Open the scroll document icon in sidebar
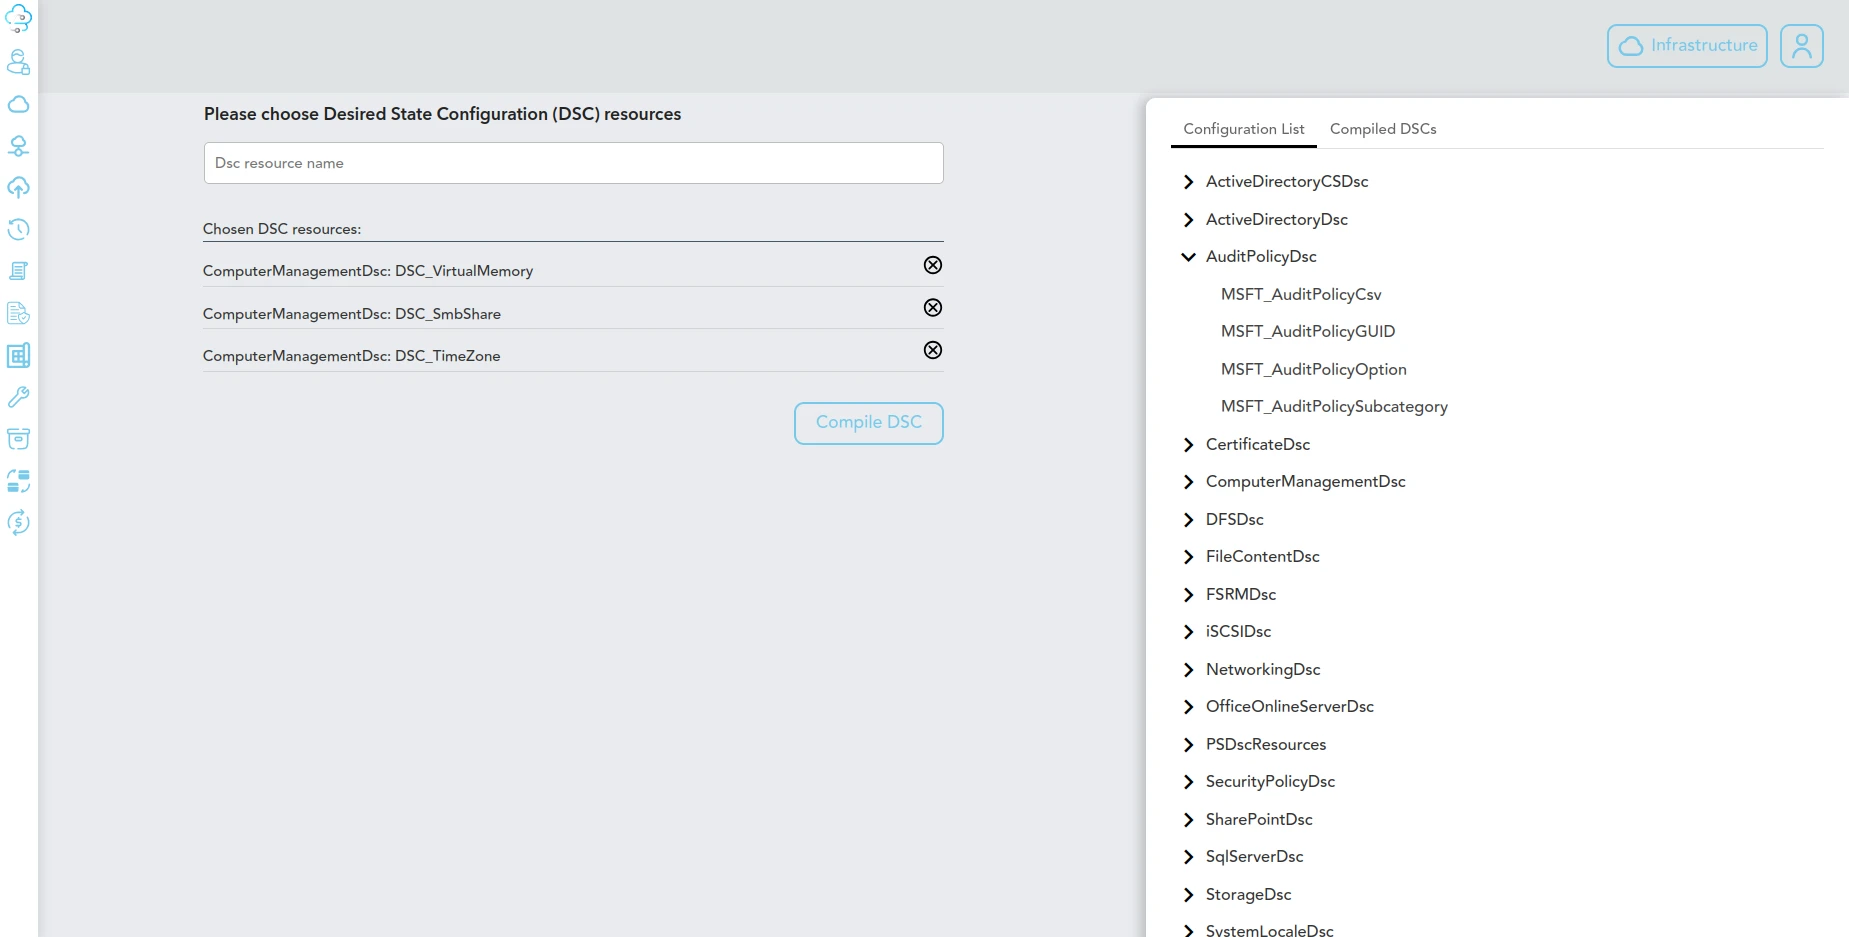 pos(18,271)
